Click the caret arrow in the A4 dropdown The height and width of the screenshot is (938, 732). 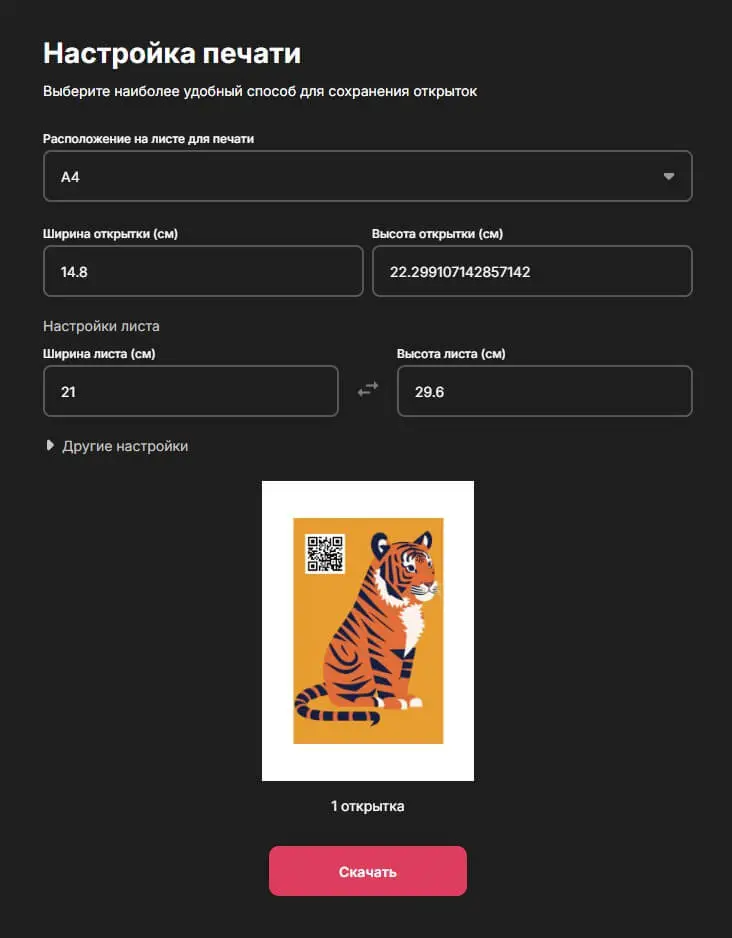[669, 176]
